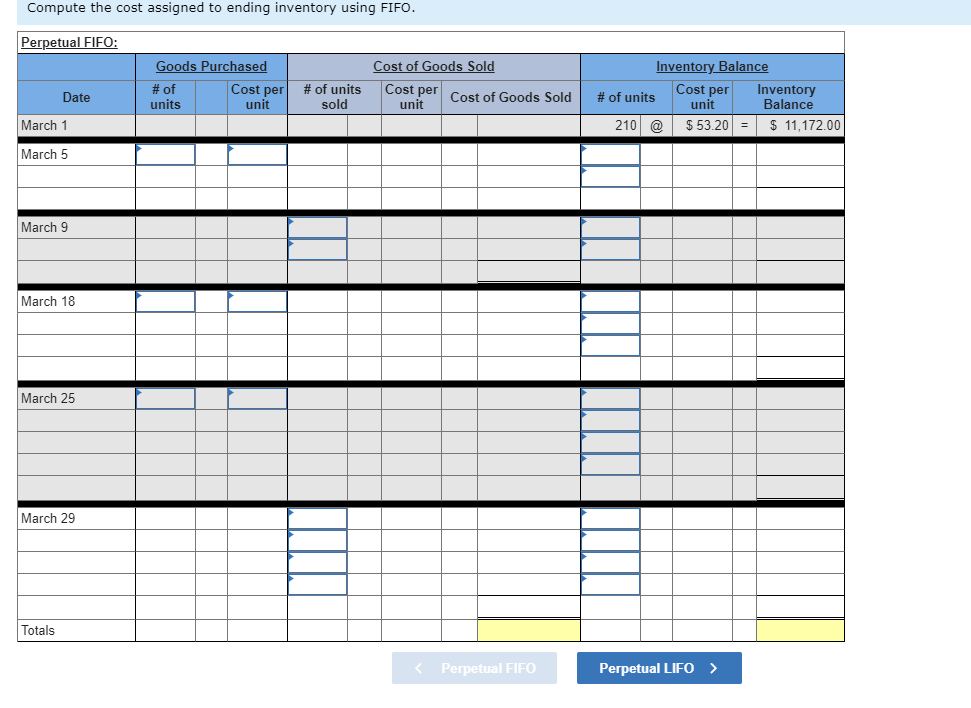971x708 pixels.
Task: Select the yellow Inventory Balance totals cell
Action: (x=797, y=630)
